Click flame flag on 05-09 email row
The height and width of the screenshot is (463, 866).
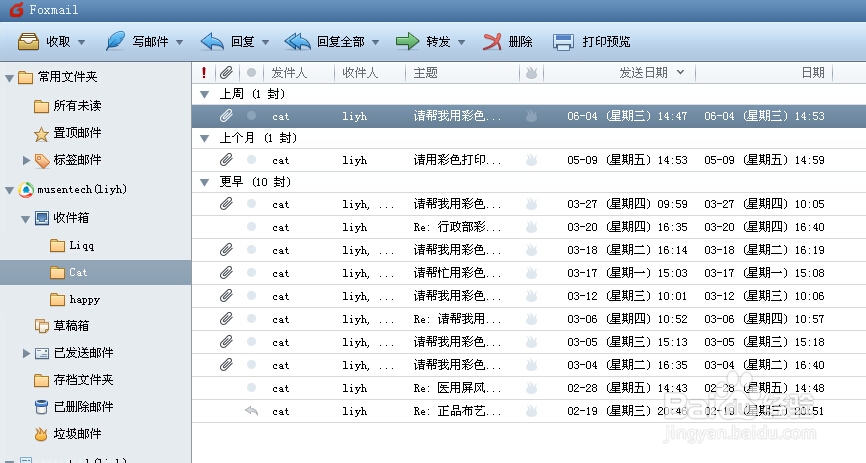point(531,160)
